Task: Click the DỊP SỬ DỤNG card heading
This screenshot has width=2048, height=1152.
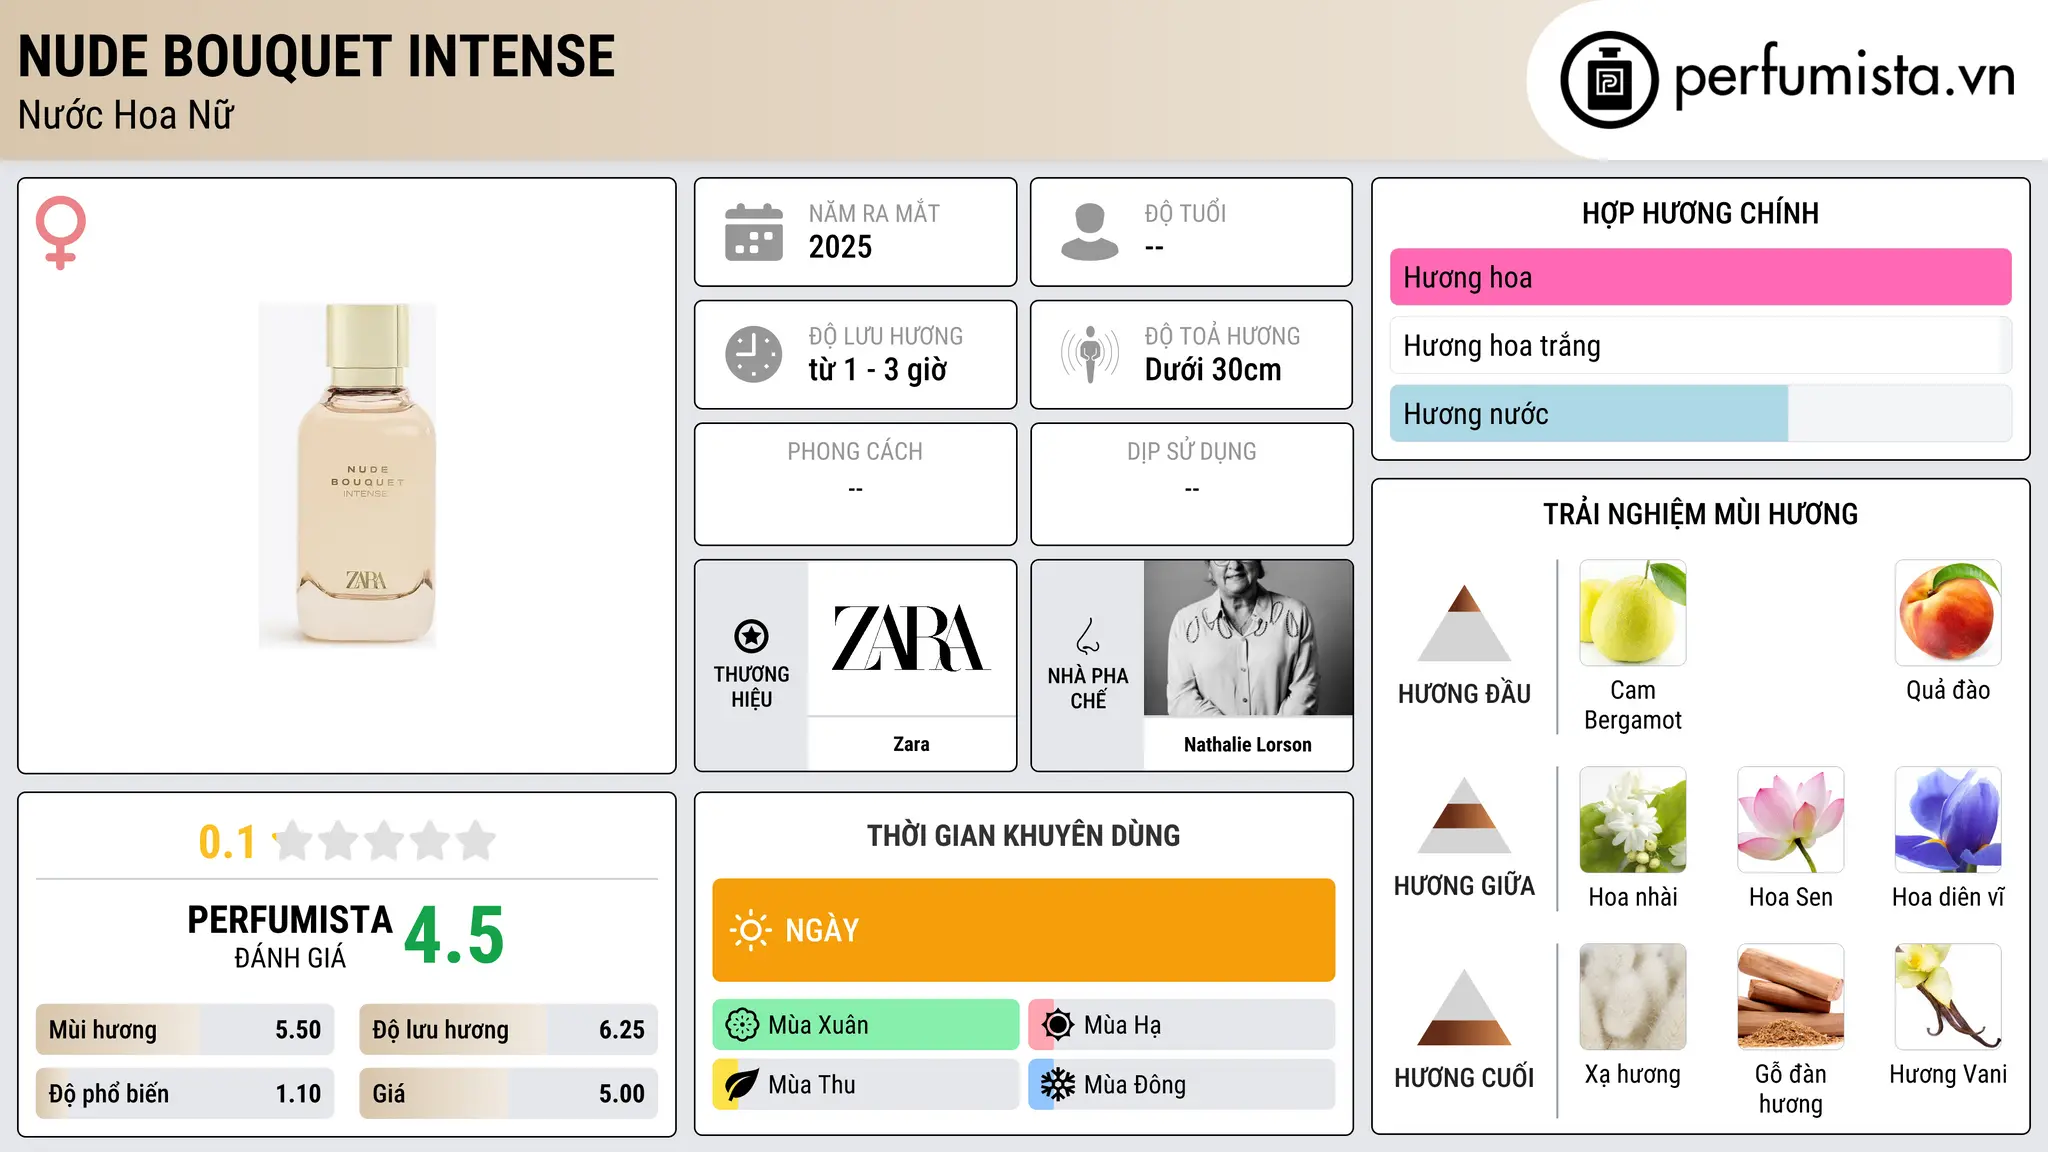Action: point(1191,452)
